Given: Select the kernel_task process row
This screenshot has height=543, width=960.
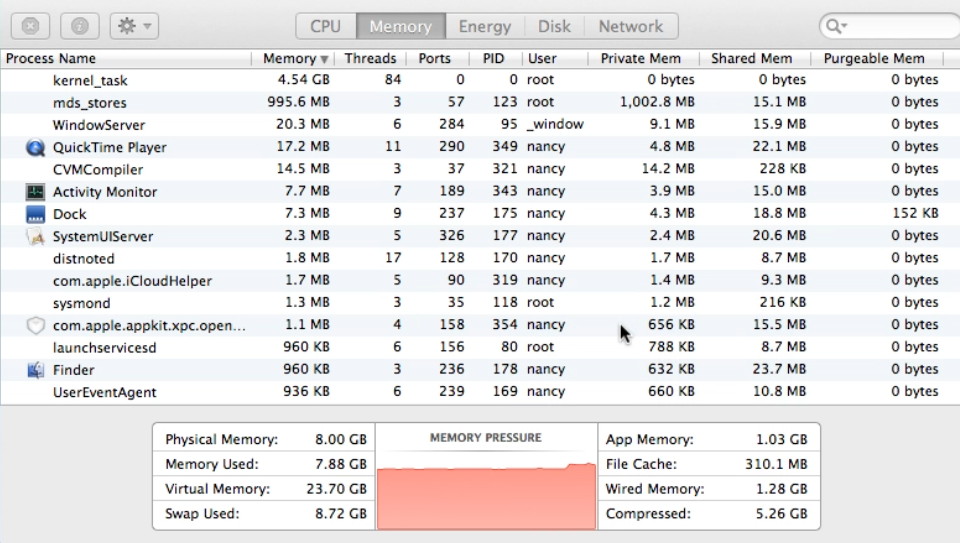Looking at the screenshot, I should pos(480,80).
